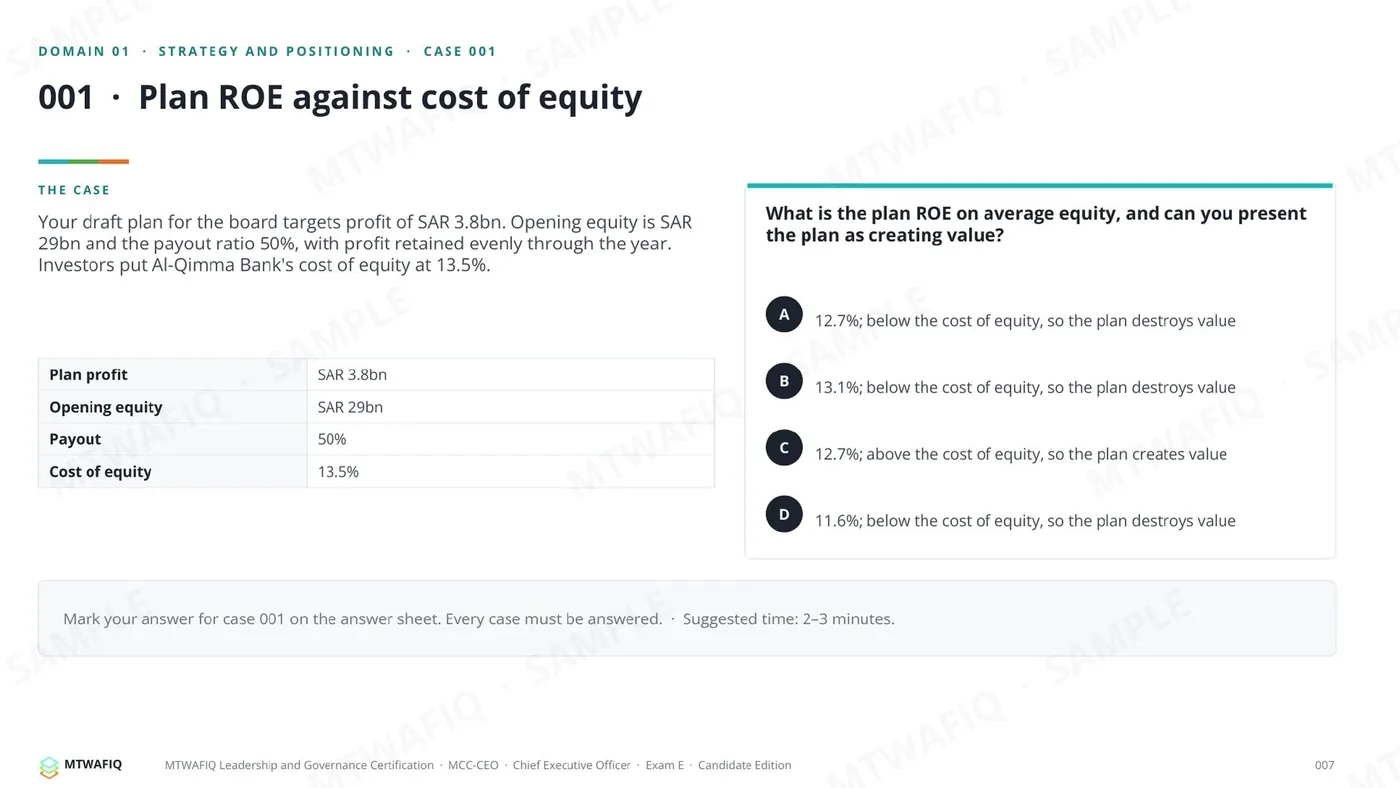This screenshot has width=1400, height=788.
Task: Click the 12.7% destroys value answer text
Action: point(1025,321)
